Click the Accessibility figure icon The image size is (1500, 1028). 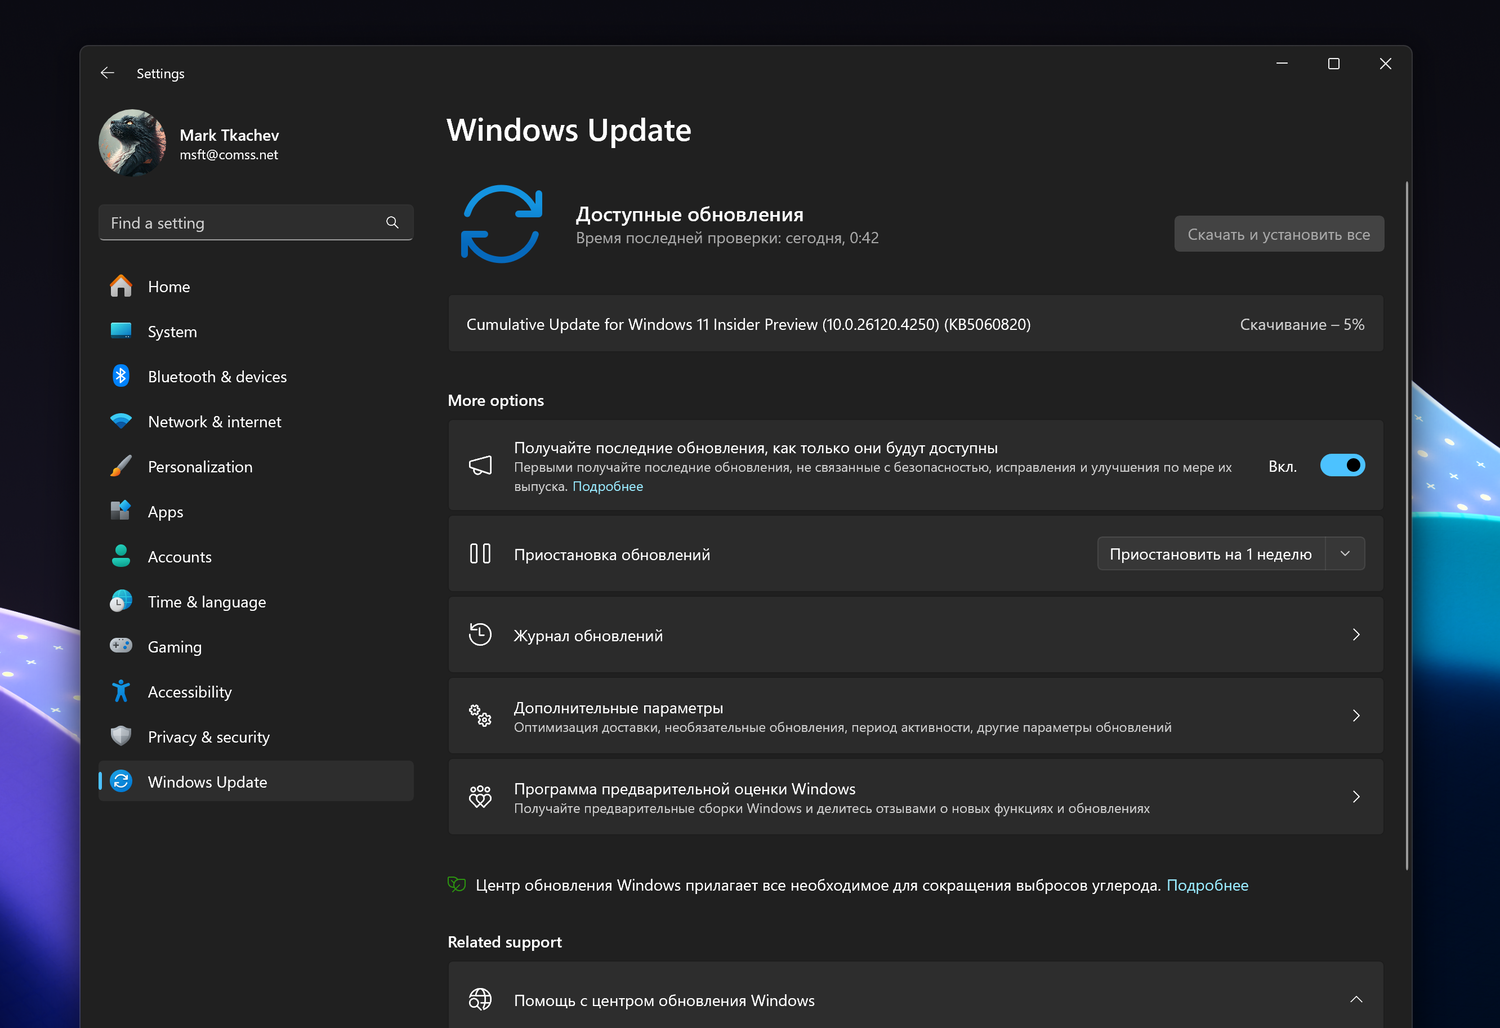tap(121, 691)
